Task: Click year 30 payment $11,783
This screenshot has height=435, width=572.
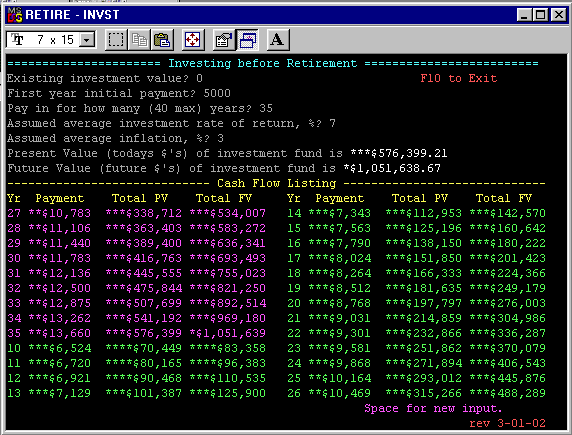Action: (59, 258)
